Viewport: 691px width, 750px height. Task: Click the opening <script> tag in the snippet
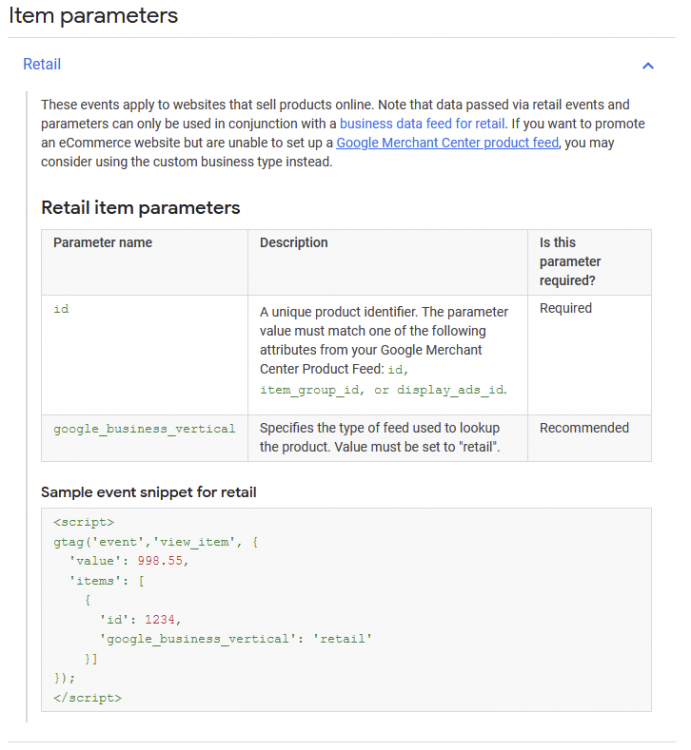tap(83, 522)
